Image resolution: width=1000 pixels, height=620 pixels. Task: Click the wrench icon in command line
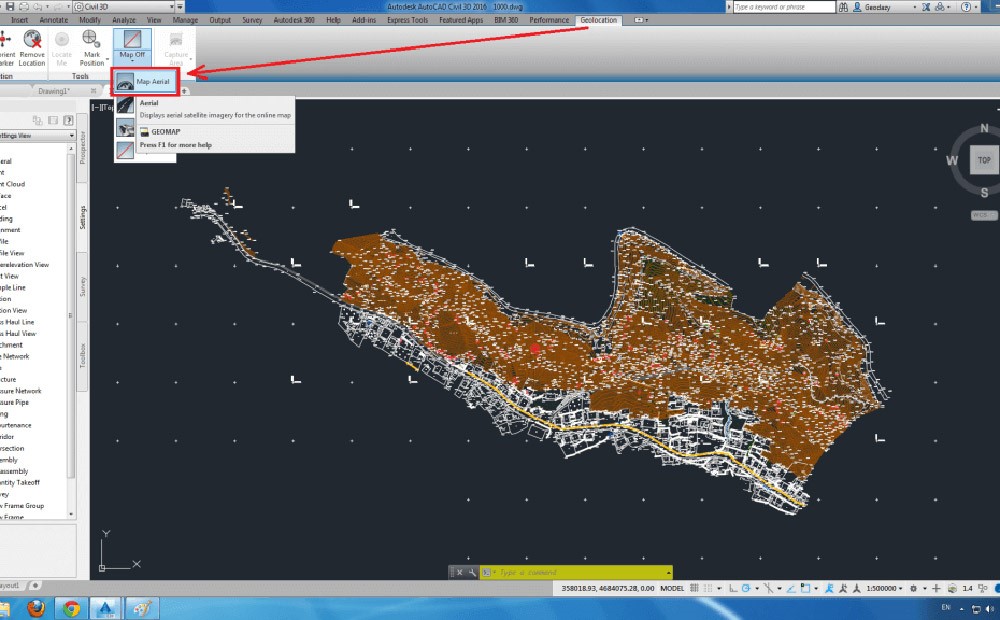[473, 572]
